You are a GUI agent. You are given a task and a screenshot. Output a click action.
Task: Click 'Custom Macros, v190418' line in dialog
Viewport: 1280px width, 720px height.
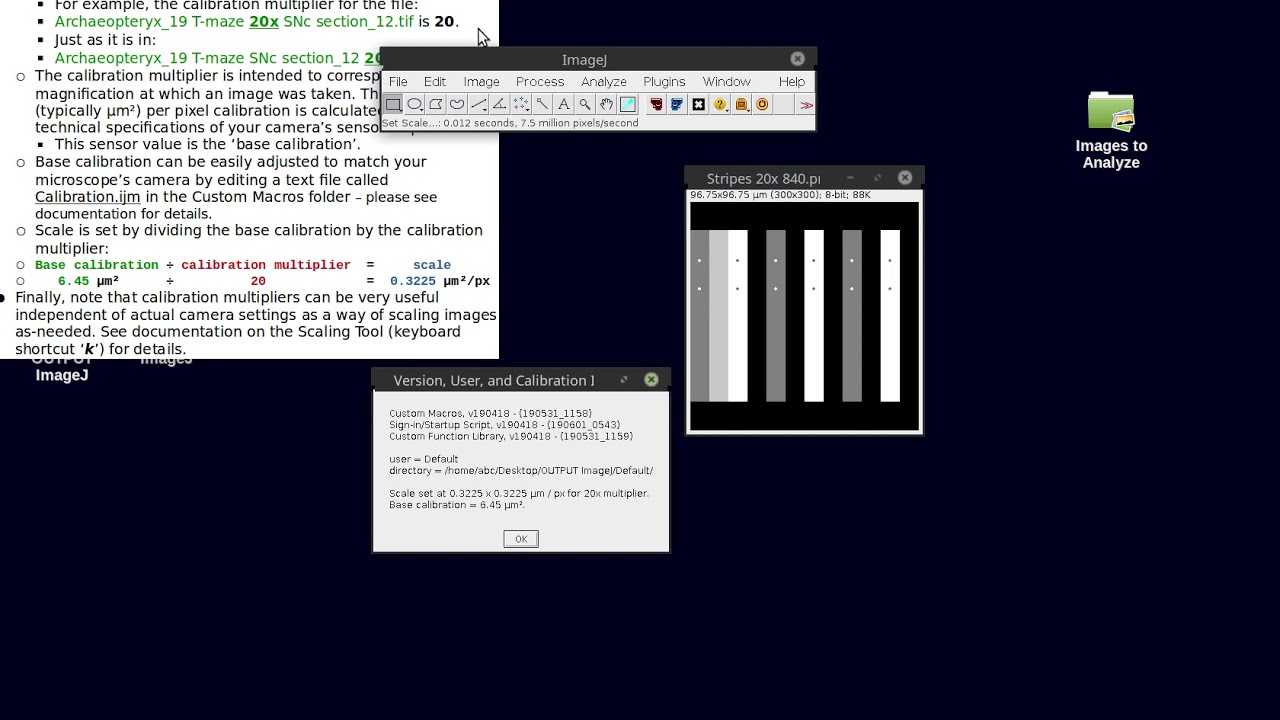pyautogui.click(x=490, y=413)
